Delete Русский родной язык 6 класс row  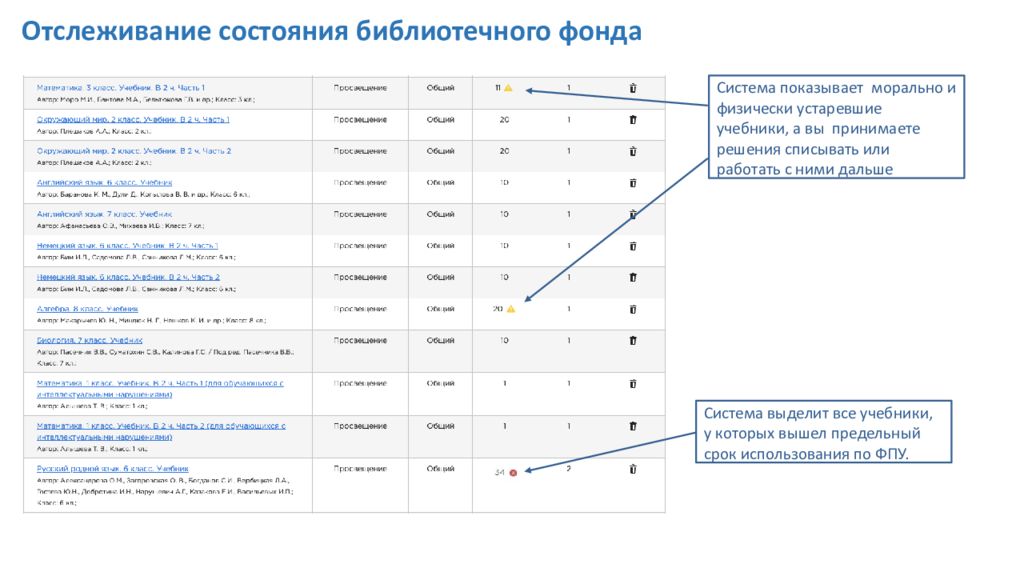pyautogui.click(x=633, y=469)
